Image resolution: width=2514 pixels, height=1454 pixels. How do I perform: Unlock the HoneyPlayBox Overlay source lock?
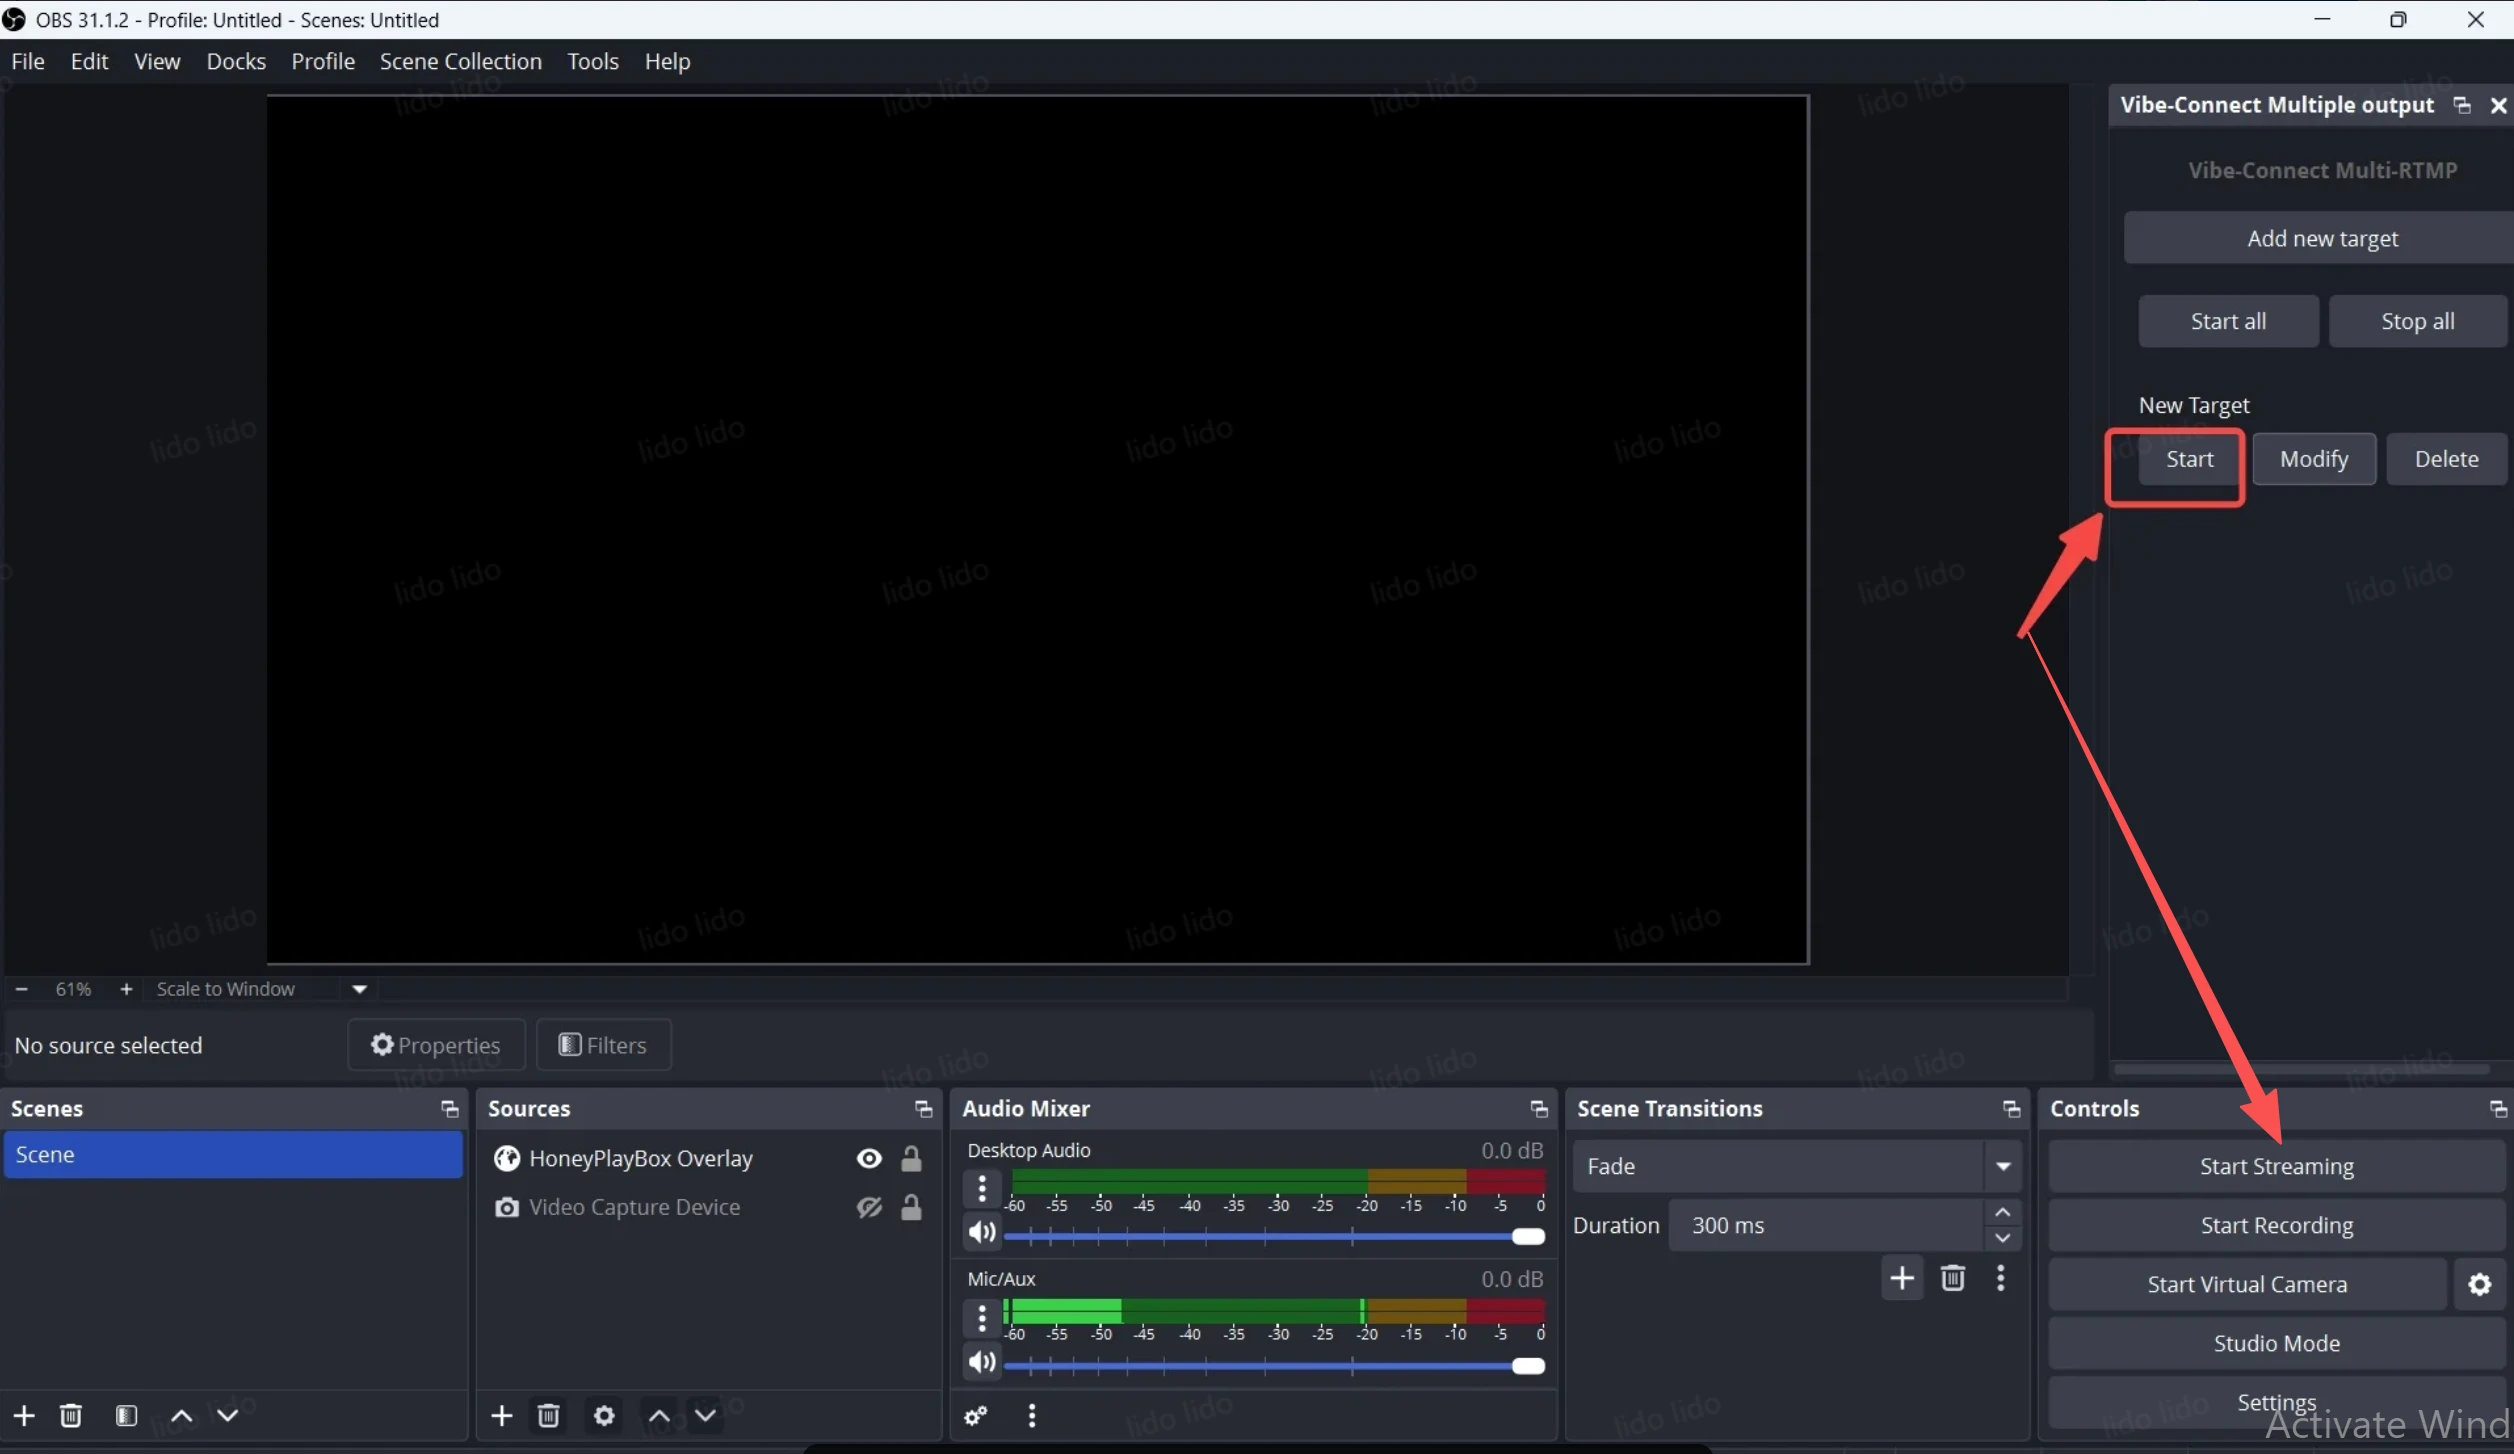911,1158
